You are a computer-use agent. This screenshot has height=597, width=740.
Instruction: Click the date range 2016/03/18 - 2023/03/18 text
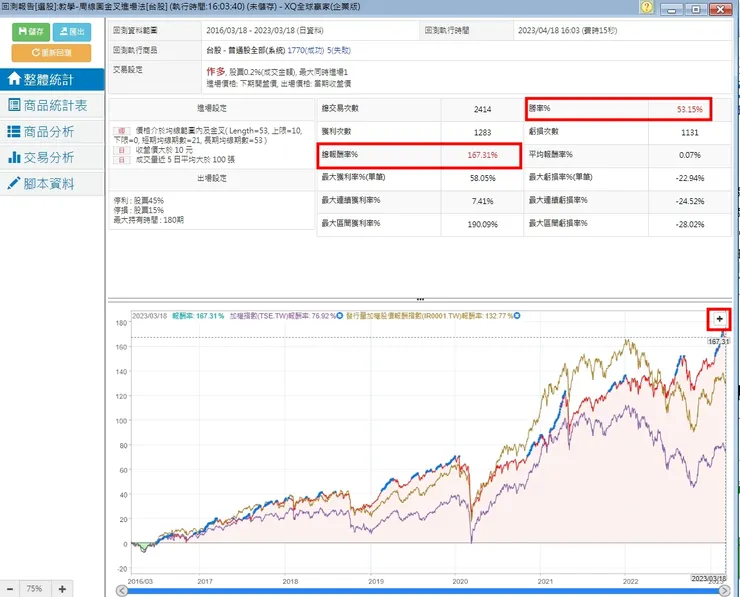(265, 31)
